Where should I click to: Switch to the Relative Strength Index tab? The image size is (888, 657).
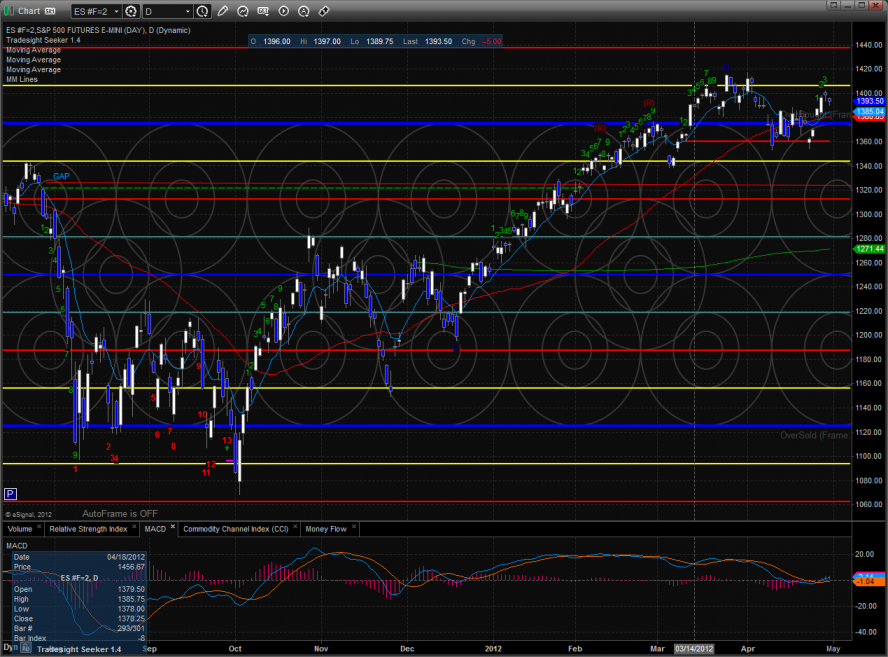coord(88,527)
